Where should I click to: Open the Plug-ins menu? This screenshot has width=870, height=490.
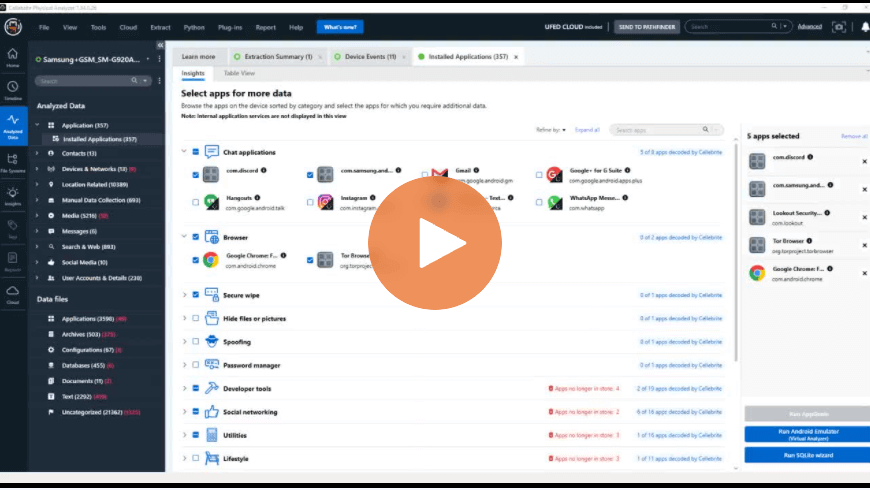point(230,27)
